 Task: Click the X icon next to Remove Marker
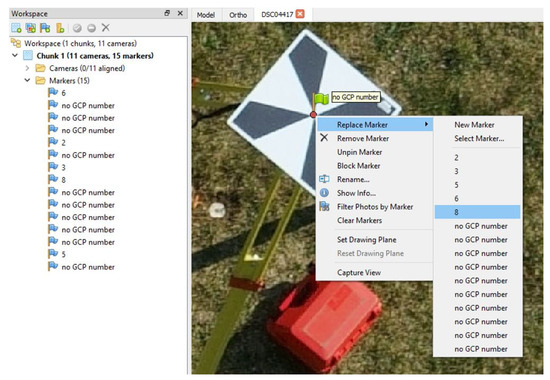click(324, 138)
